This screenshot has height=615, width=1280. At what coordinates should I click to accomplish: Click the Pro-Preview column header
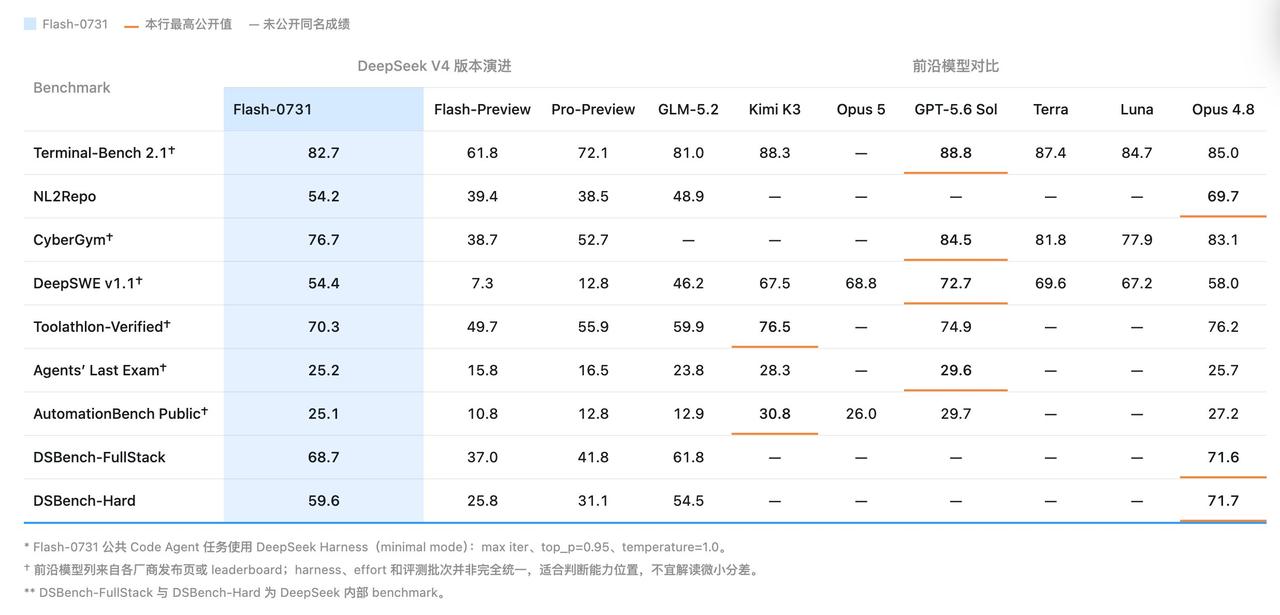(593, 109)
